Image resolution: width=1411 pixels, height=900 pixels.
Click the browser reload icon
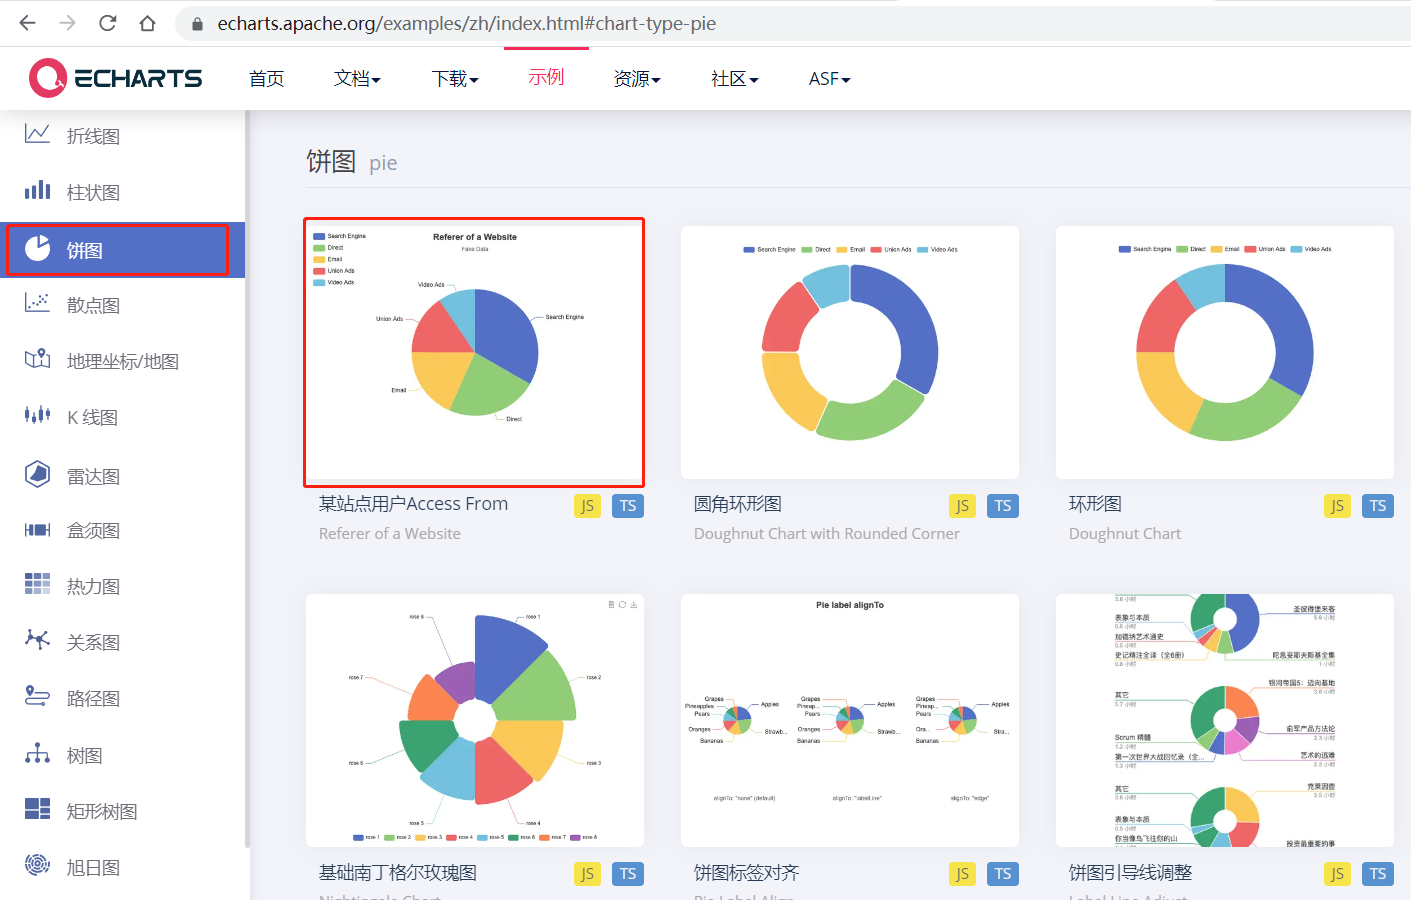pos(107,22)
